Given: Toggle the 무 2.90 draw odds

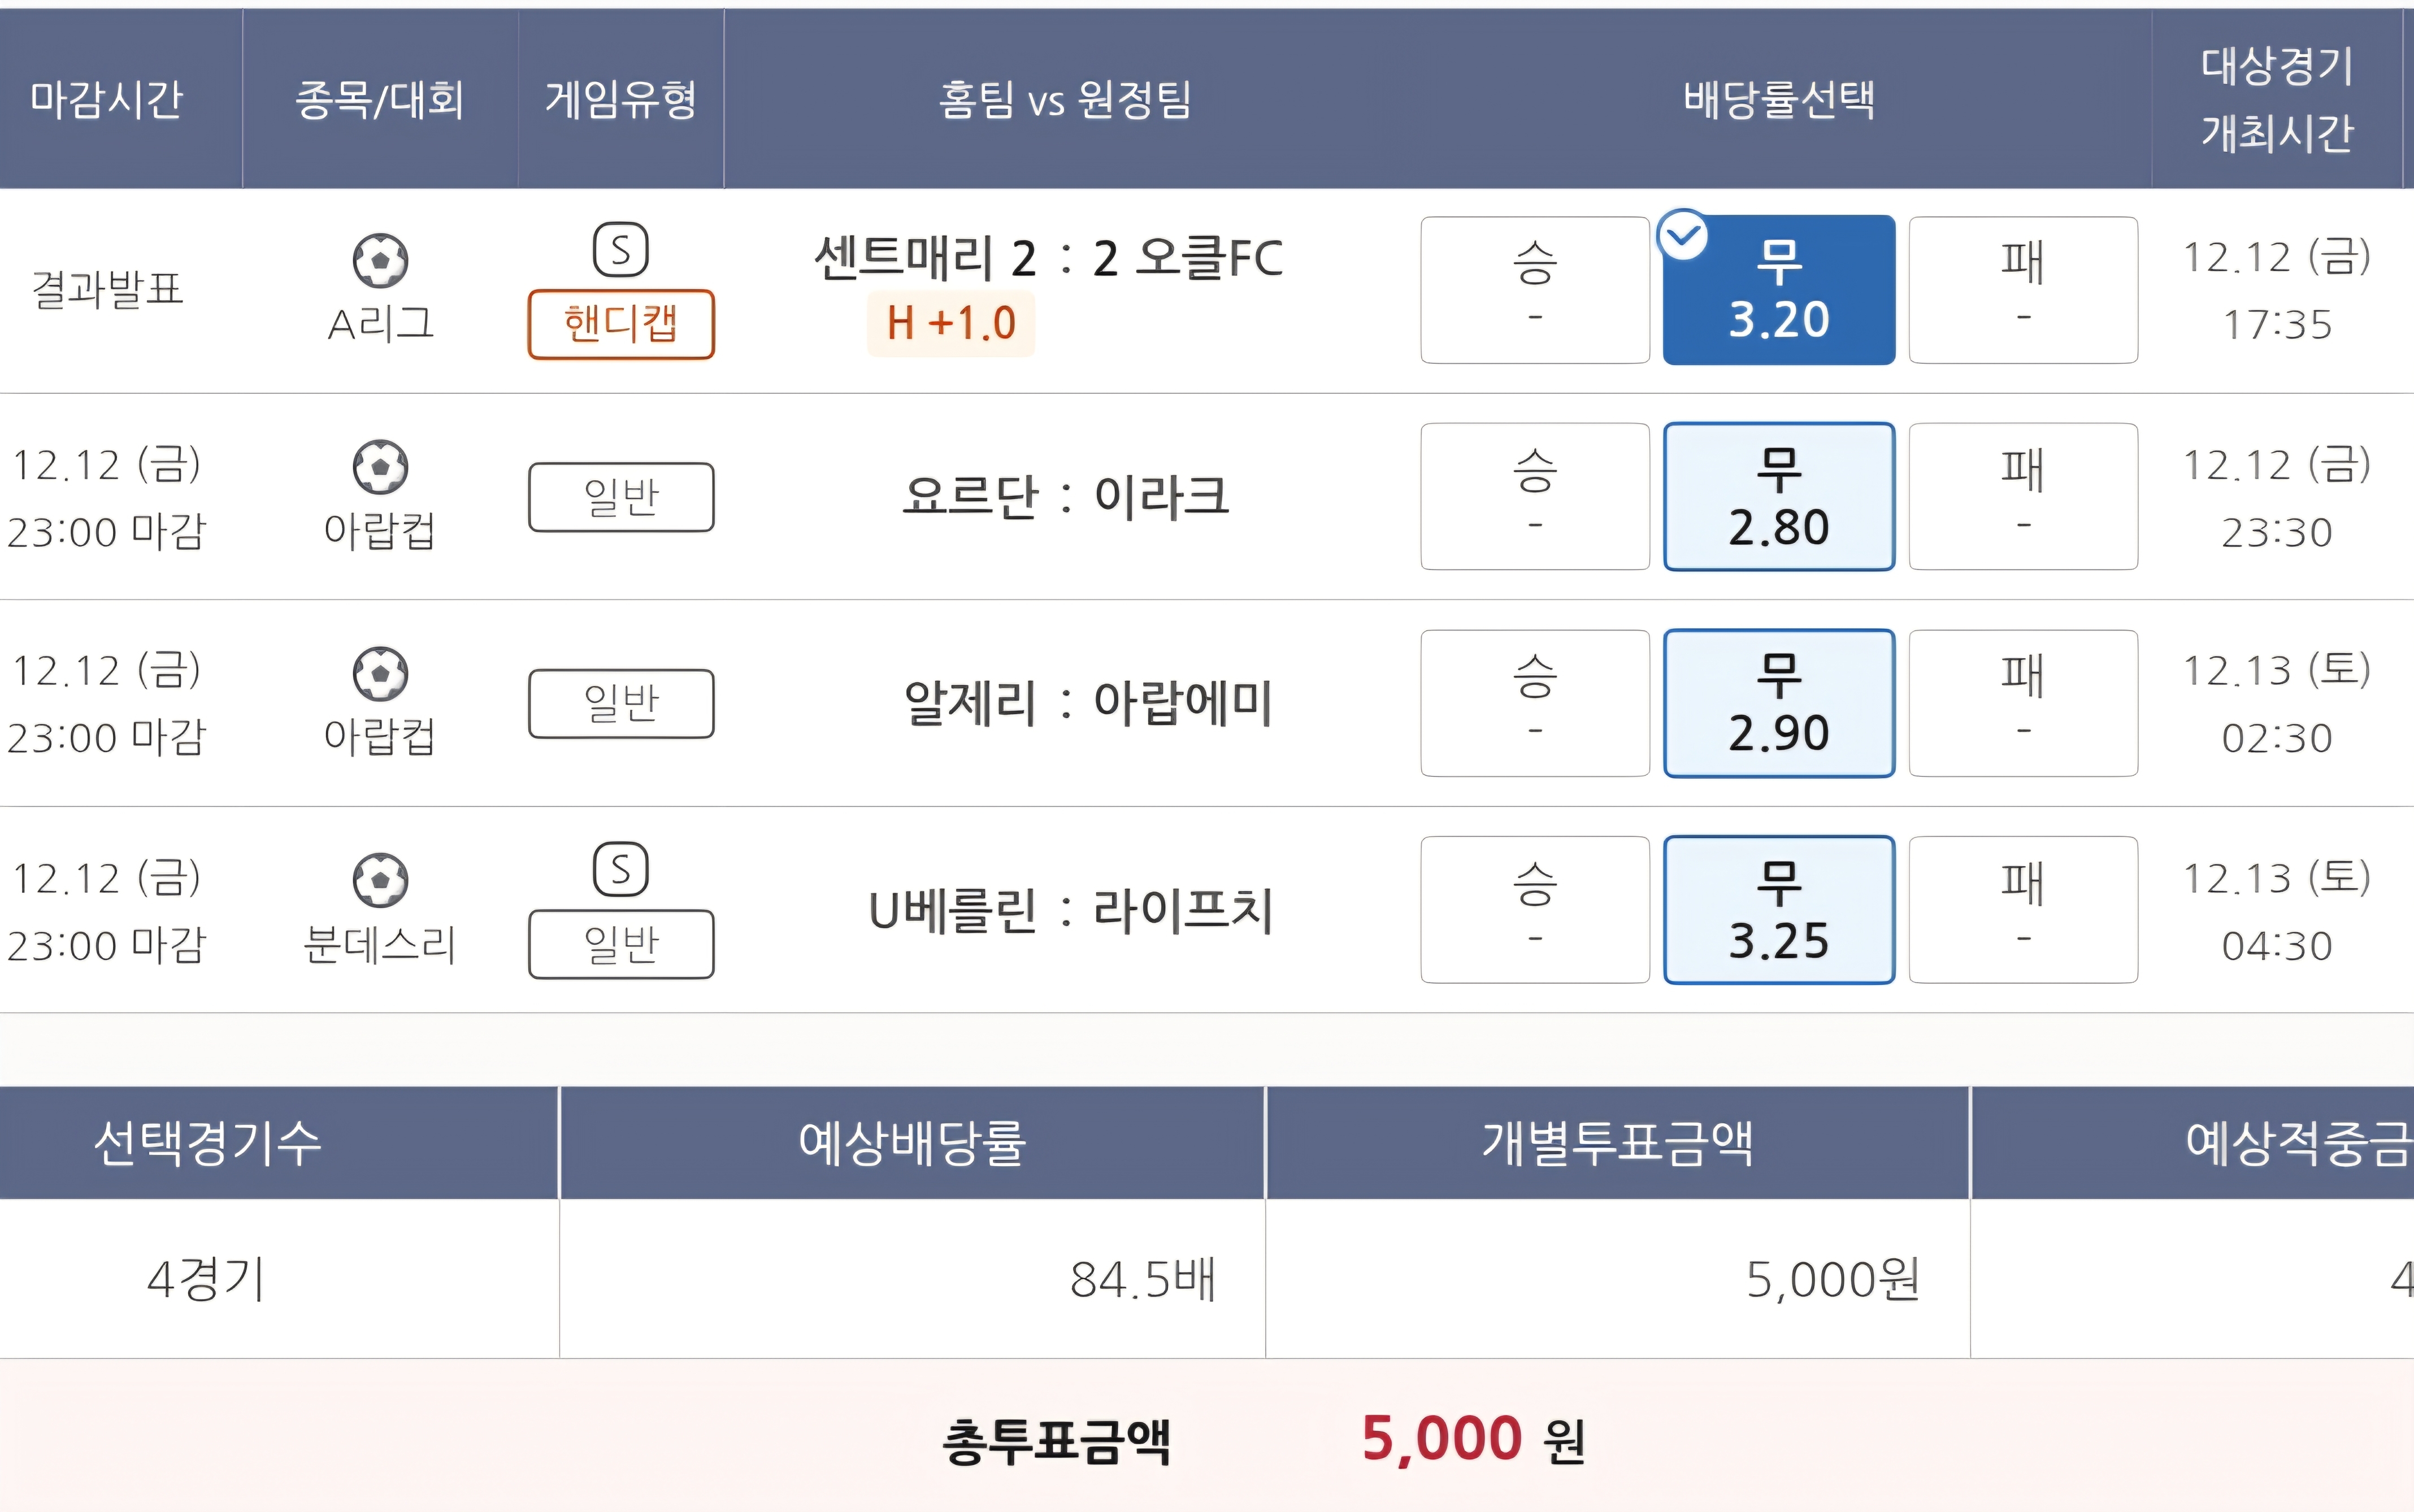Looking at the screenshot, I should [x=1779, y=703].
